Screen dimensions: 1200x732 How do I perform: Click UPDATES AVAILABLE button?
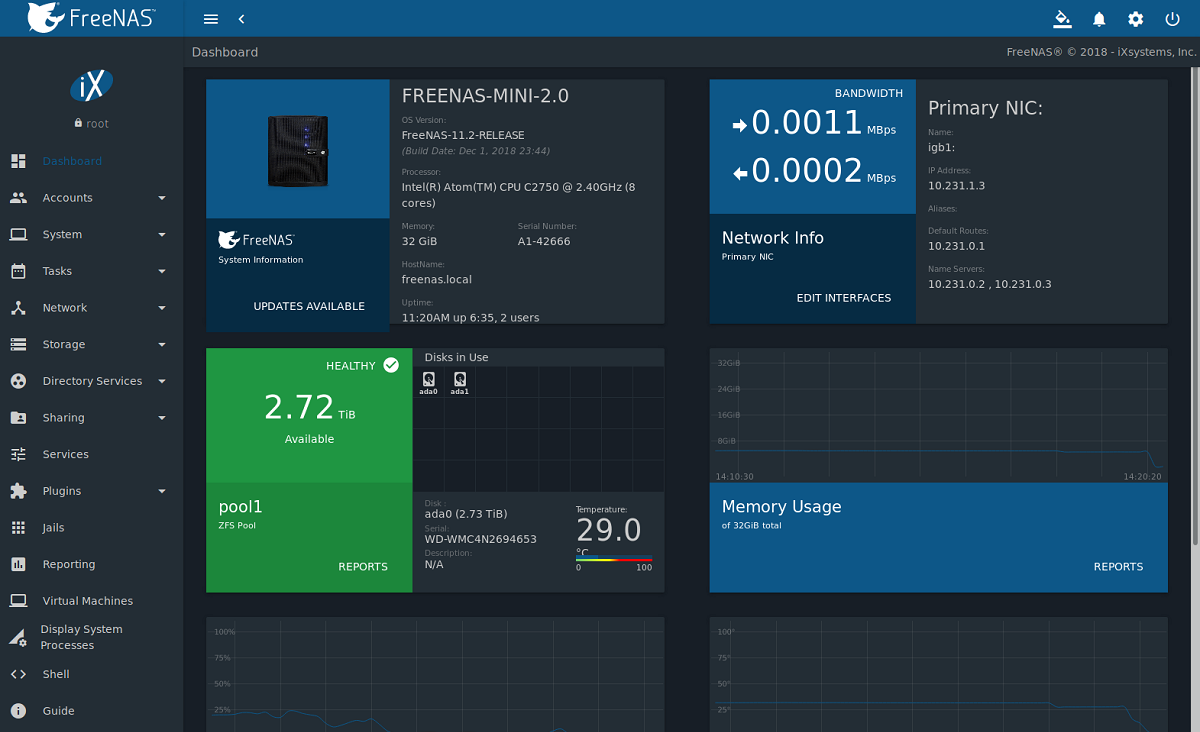pyautogui.click(x=309, y=306)
